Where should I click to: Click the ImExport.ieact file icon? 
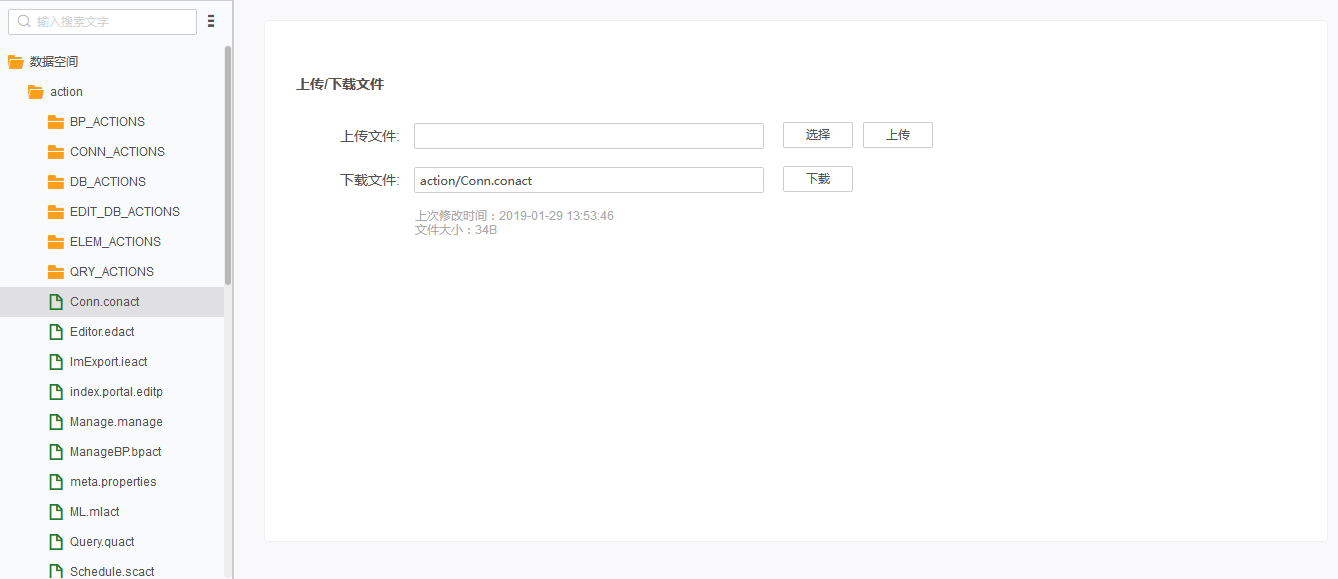[x=56, y=362]
